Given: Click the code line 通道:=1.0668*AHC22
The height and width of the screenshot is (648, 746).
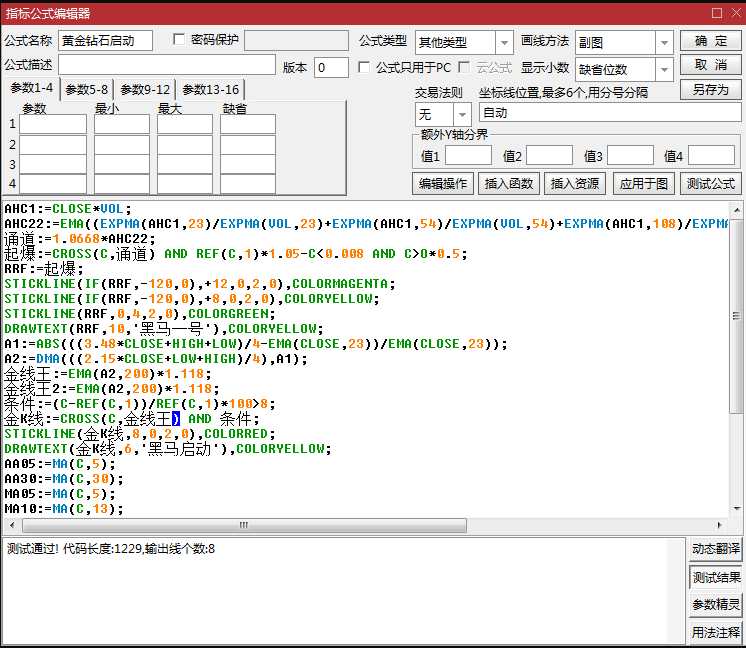Looking at the screenshot, I should pos(79,239).
